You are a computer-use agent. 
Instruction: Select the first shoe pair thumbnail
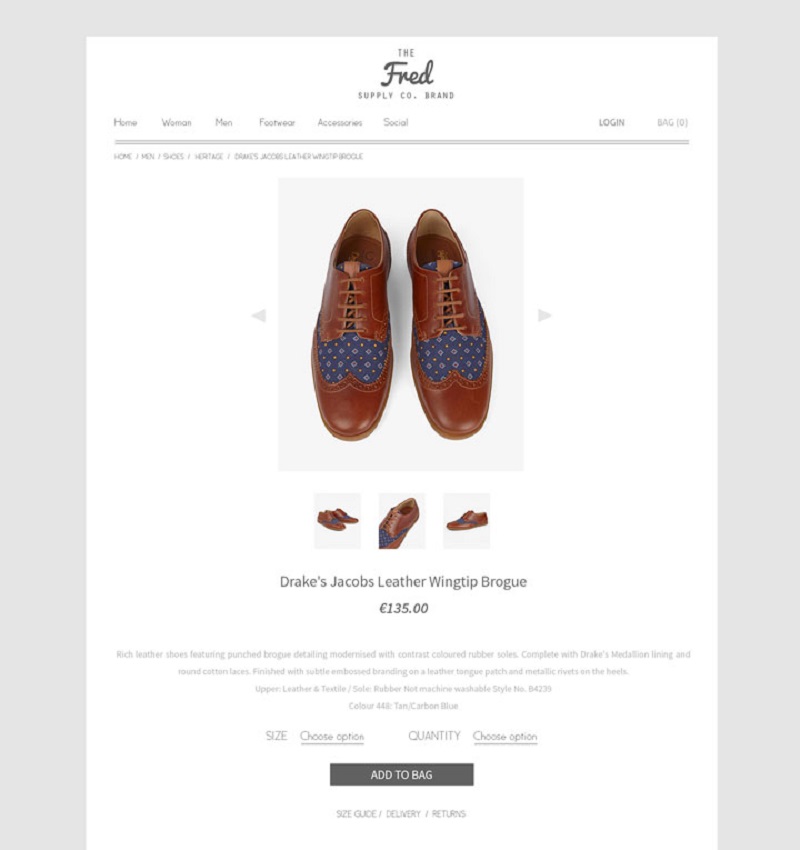(x=337, y=521)
